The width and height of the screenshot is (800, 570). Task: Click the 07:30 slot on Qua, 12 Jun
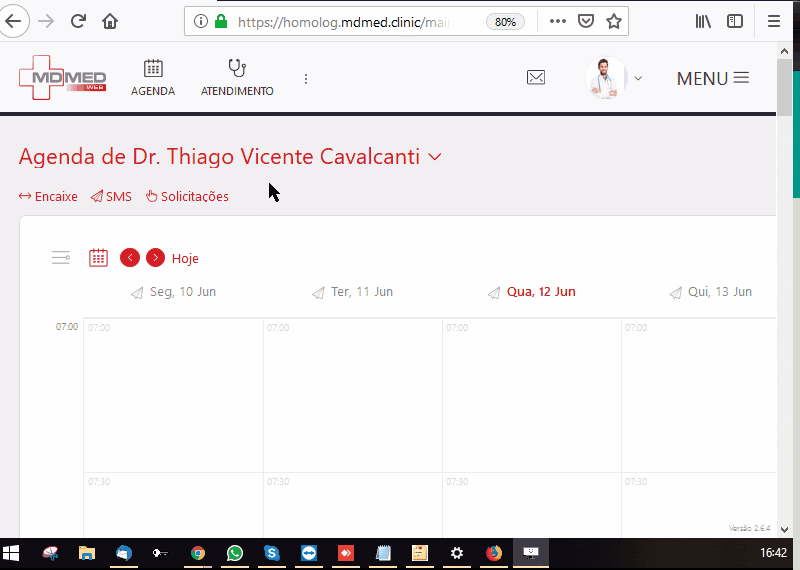coord(532,505)
